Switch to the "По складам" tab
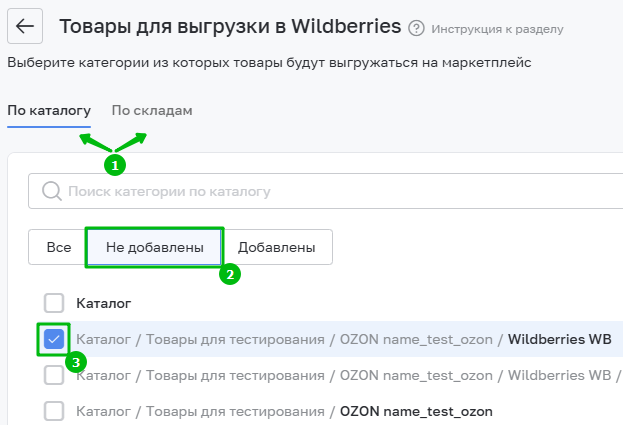Screen dimensions: 623x425 152,110
